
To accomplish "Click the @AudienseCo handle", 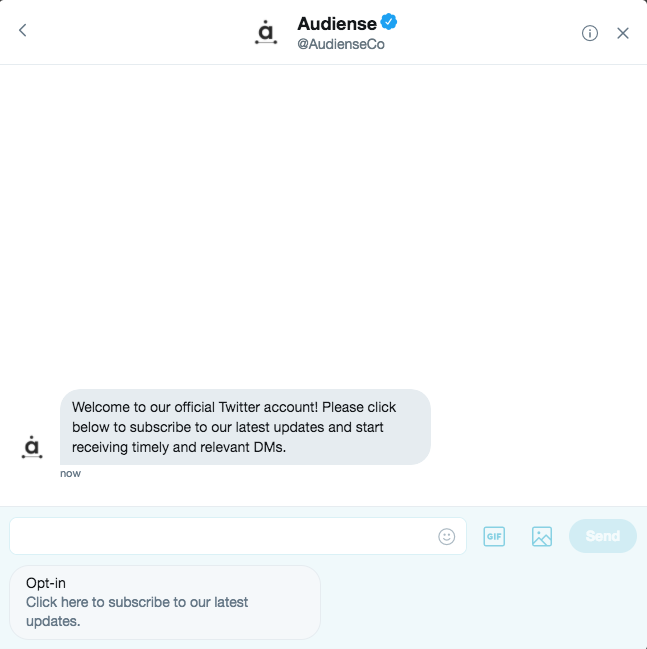I will (341, 44).
